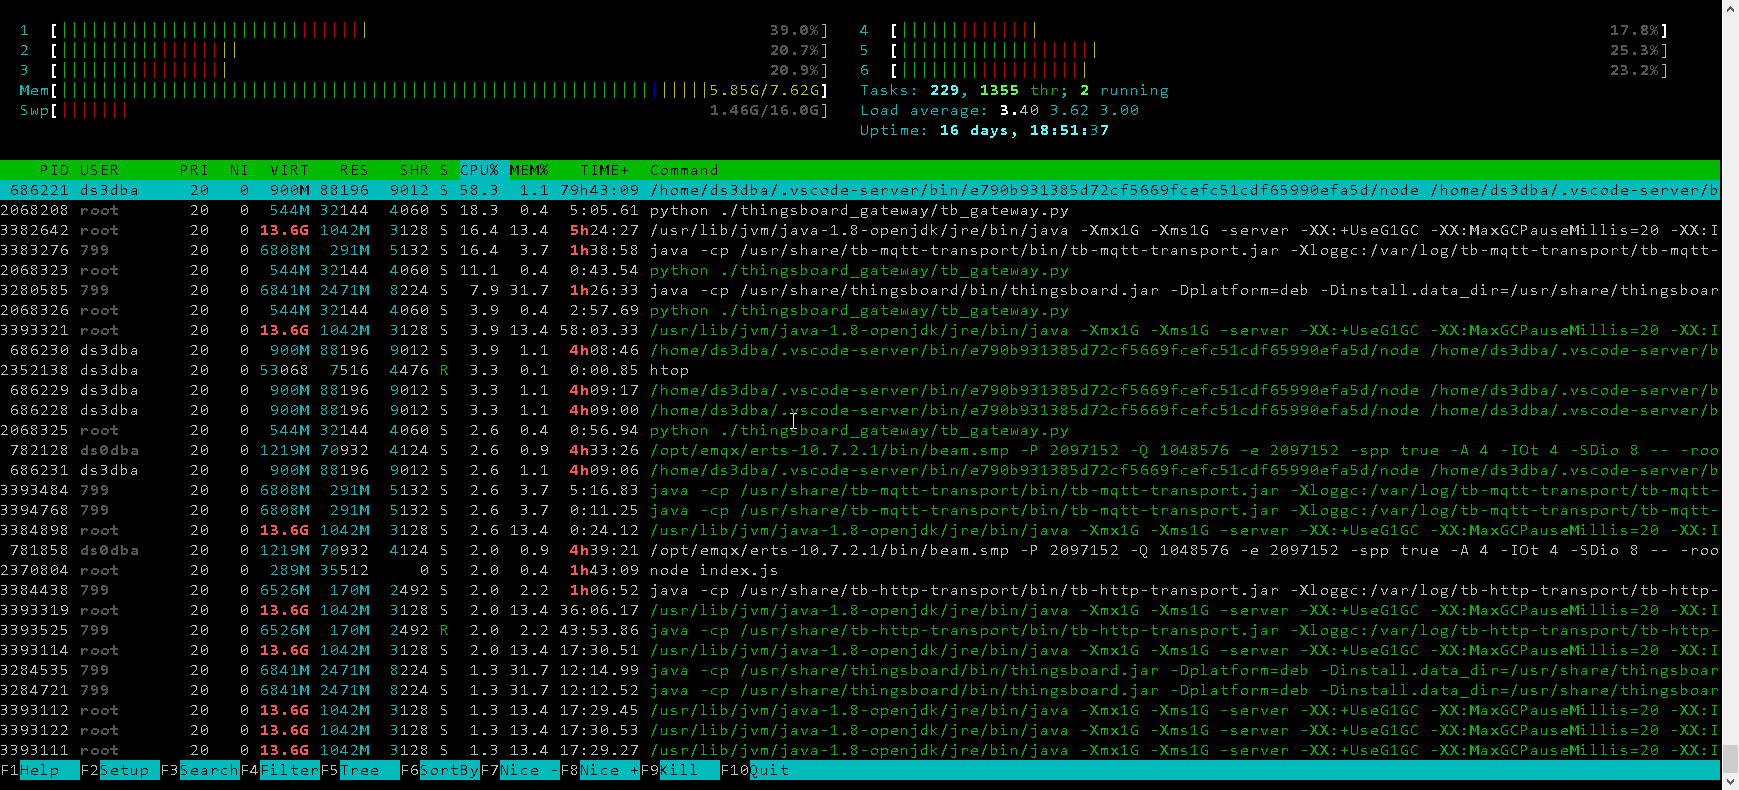
Task: Switch to F5 Tree view
Action: (360, 770)
